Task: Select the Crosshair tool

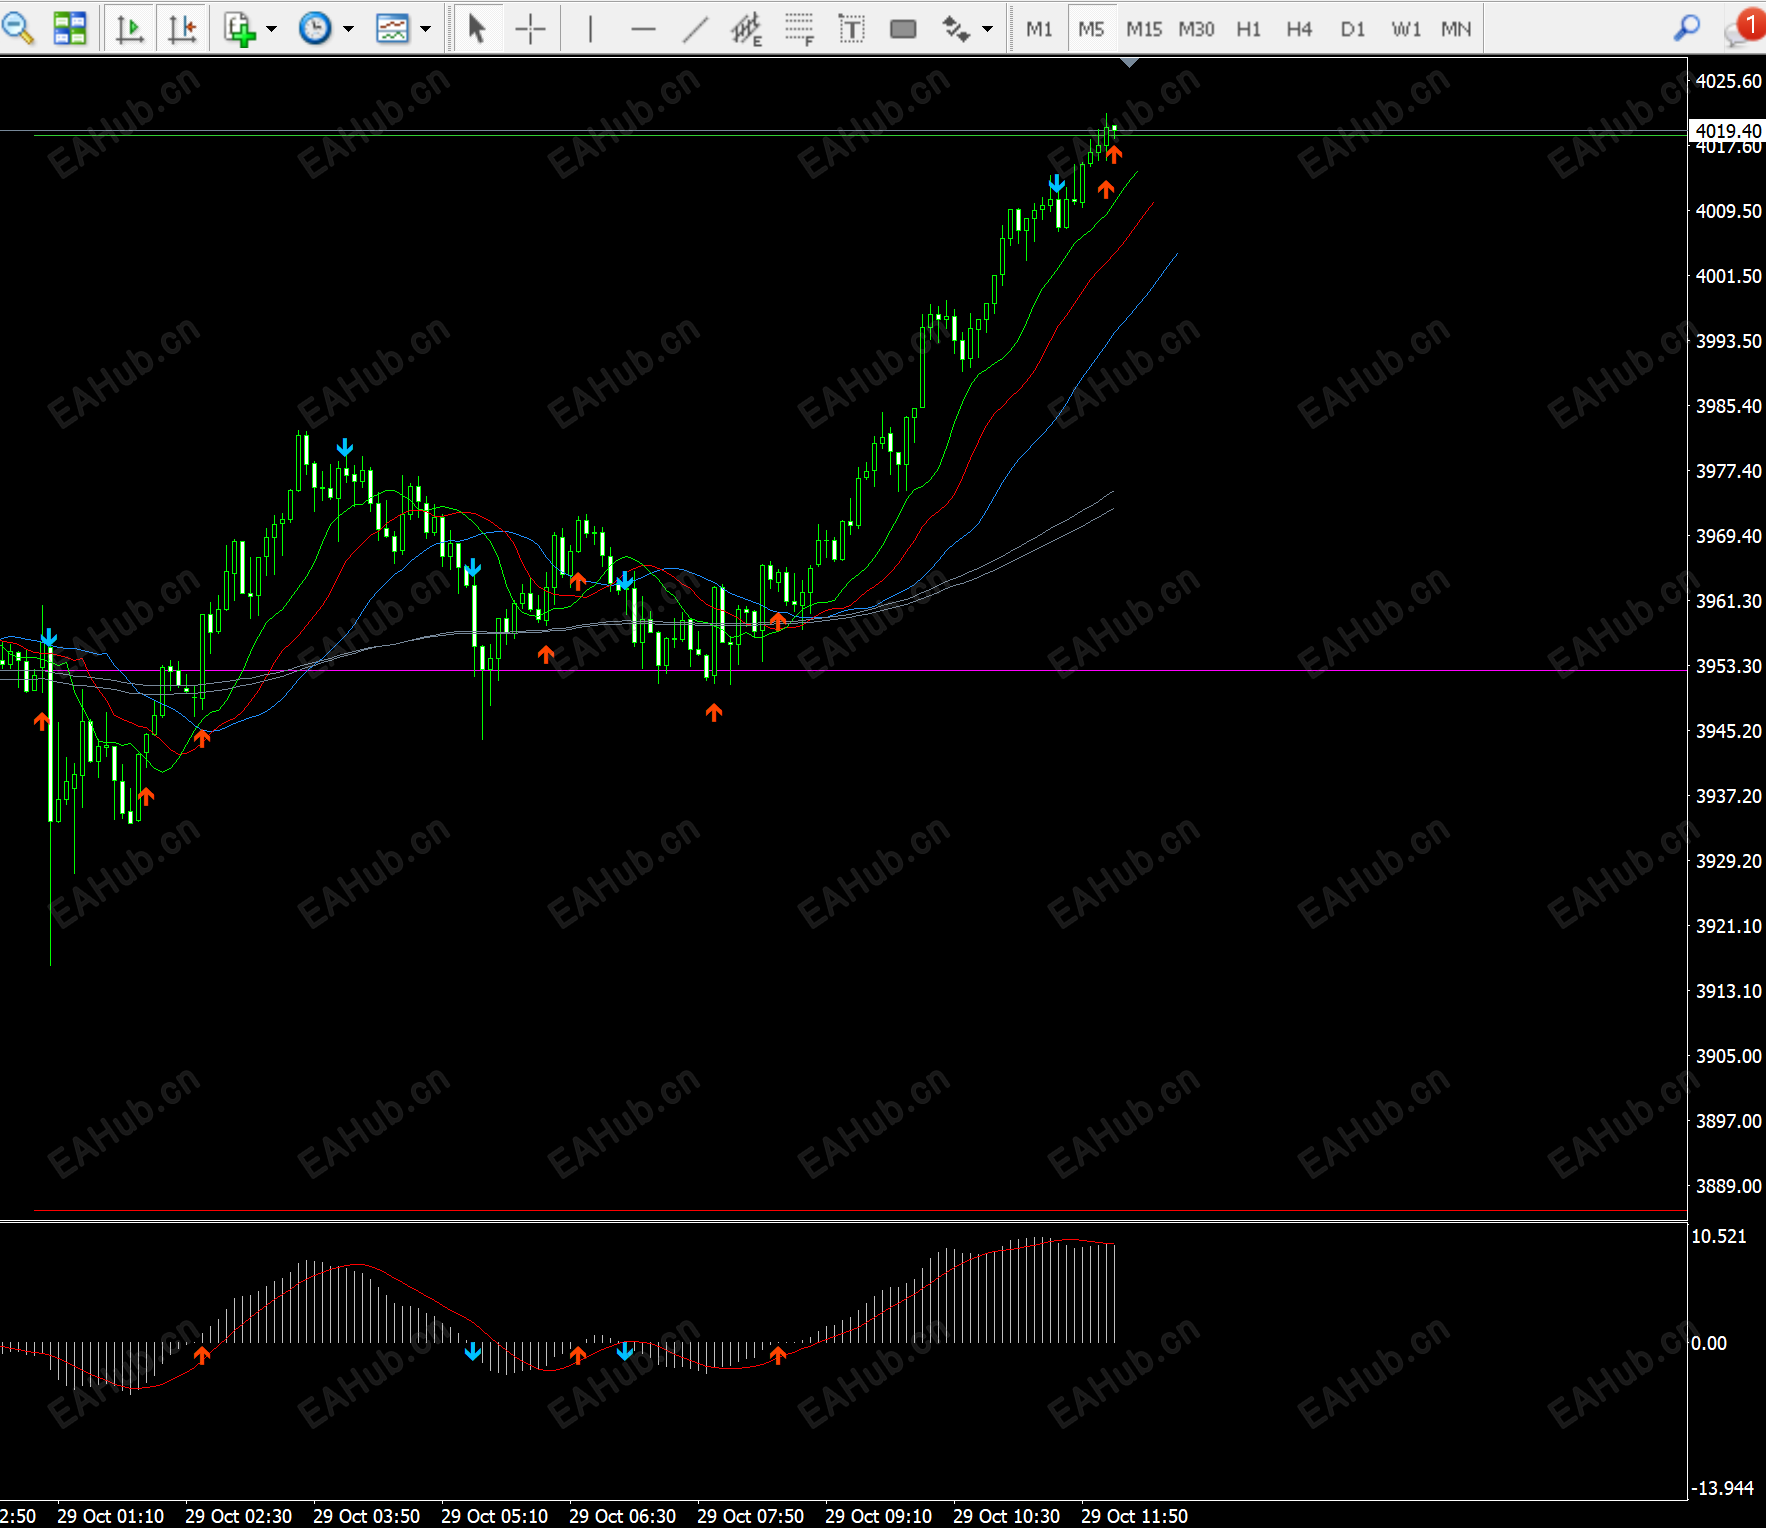Action: (530, 28)
